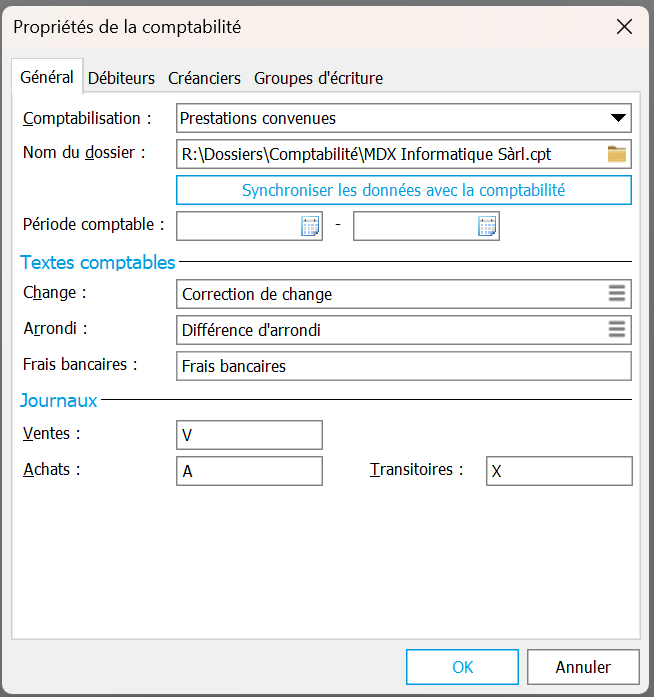Click the Nom du dossier path field
This screenshot has height=697, width=654.
390,154
